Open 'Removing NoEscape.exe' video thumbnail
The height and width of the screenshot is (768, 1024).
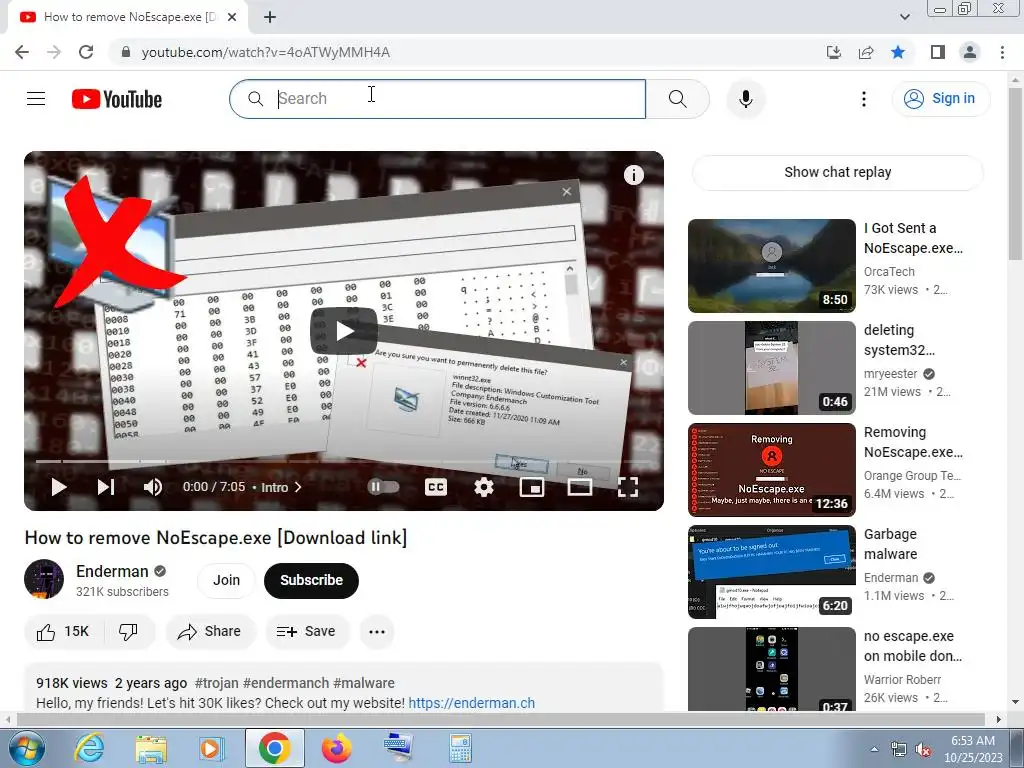pos(772,470)
